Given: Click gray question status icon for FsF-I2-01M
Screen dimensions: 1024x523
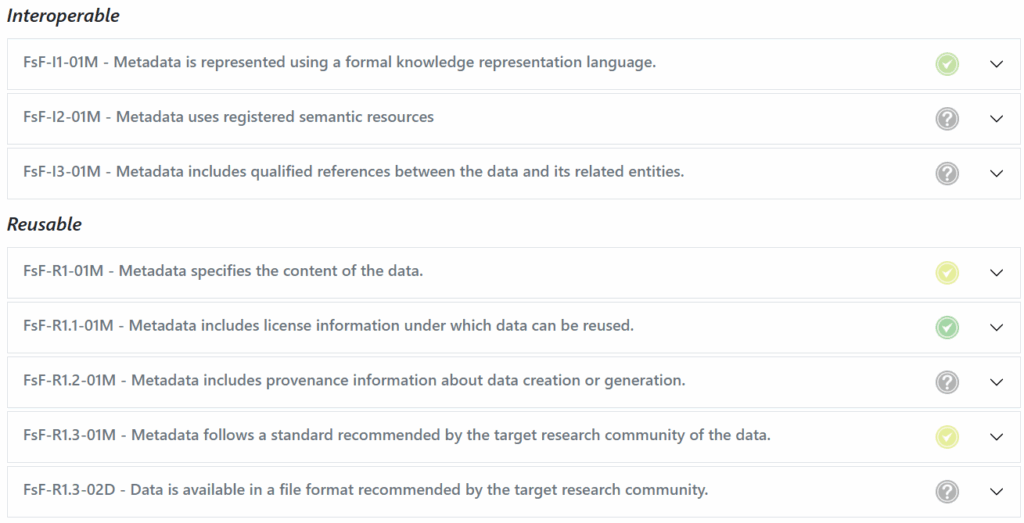Looking at the screenshot, I should (x=947, y=119).
